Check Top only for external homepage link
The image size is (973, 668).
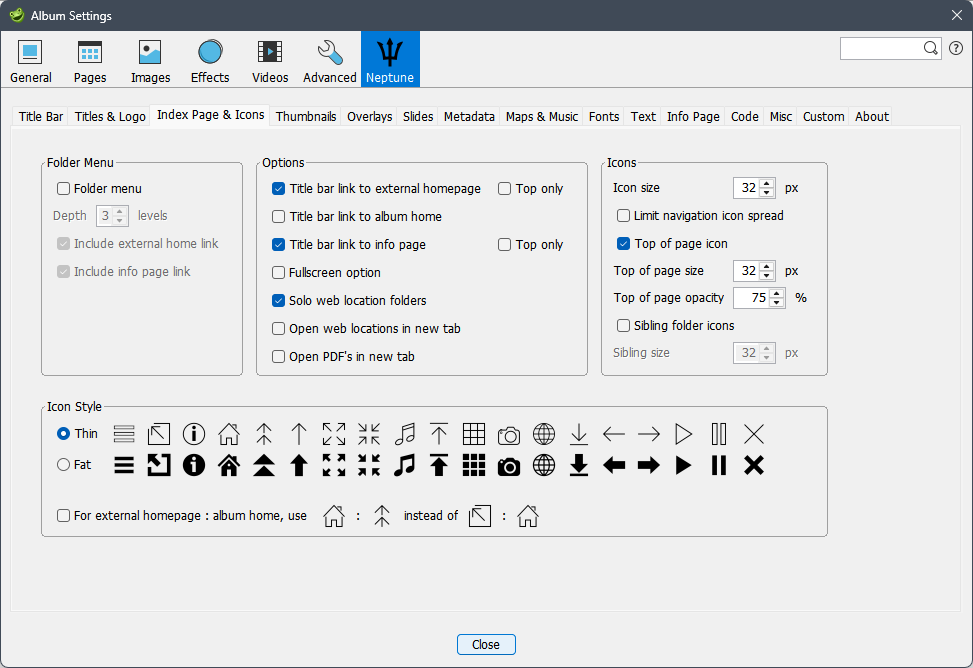pos(504,189)
